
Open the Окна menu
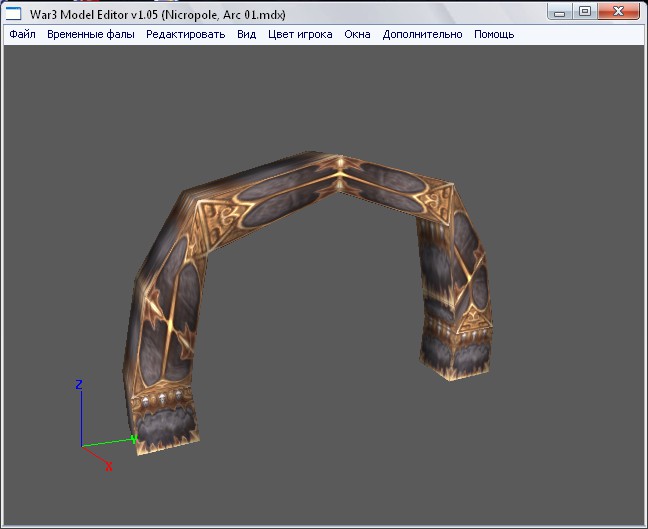click(357, 34)
